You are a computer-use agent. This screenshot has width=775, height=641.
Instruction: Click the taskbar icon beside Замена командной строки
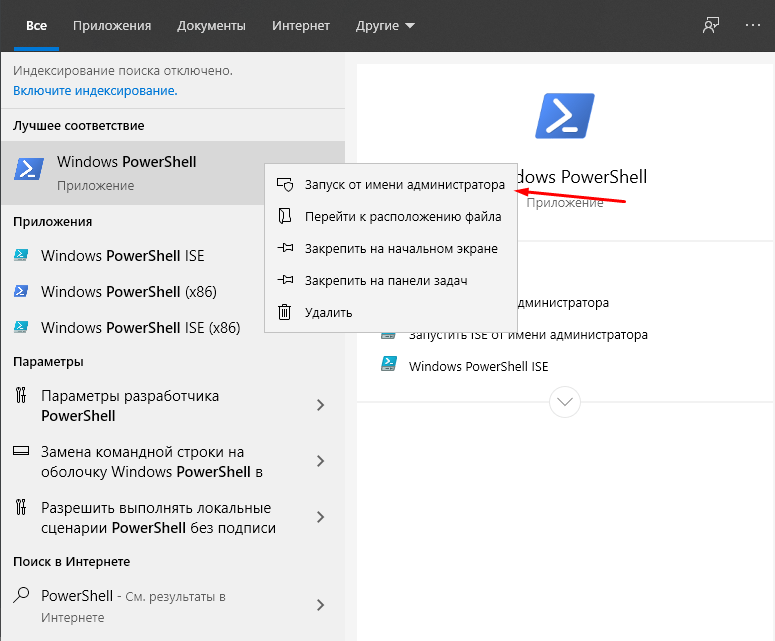pyautogui.click(x=21, y=450)
